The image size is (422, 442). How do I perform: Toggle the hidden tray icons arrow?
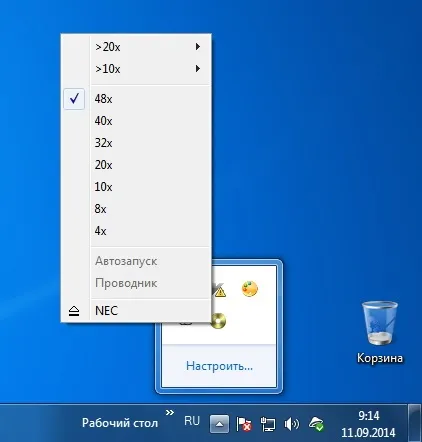point(219,424)
